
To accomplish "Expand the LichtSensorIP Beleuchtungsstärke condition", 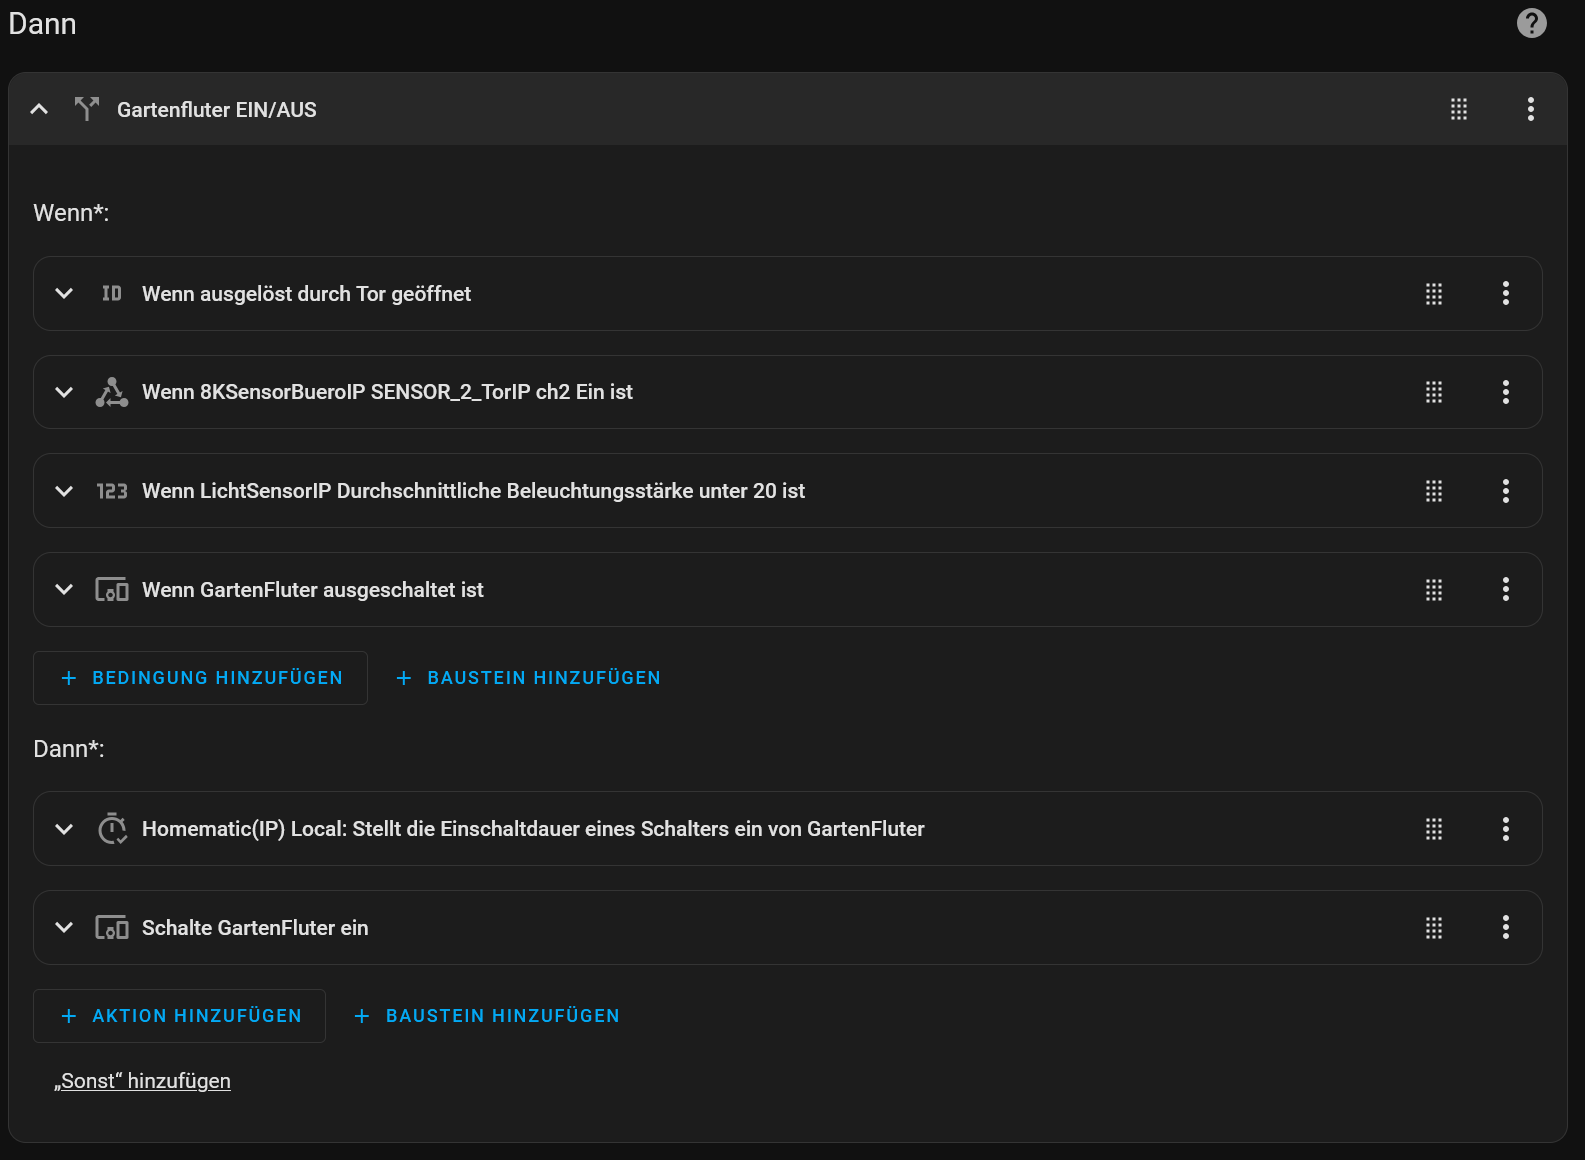I will [64, 491].
